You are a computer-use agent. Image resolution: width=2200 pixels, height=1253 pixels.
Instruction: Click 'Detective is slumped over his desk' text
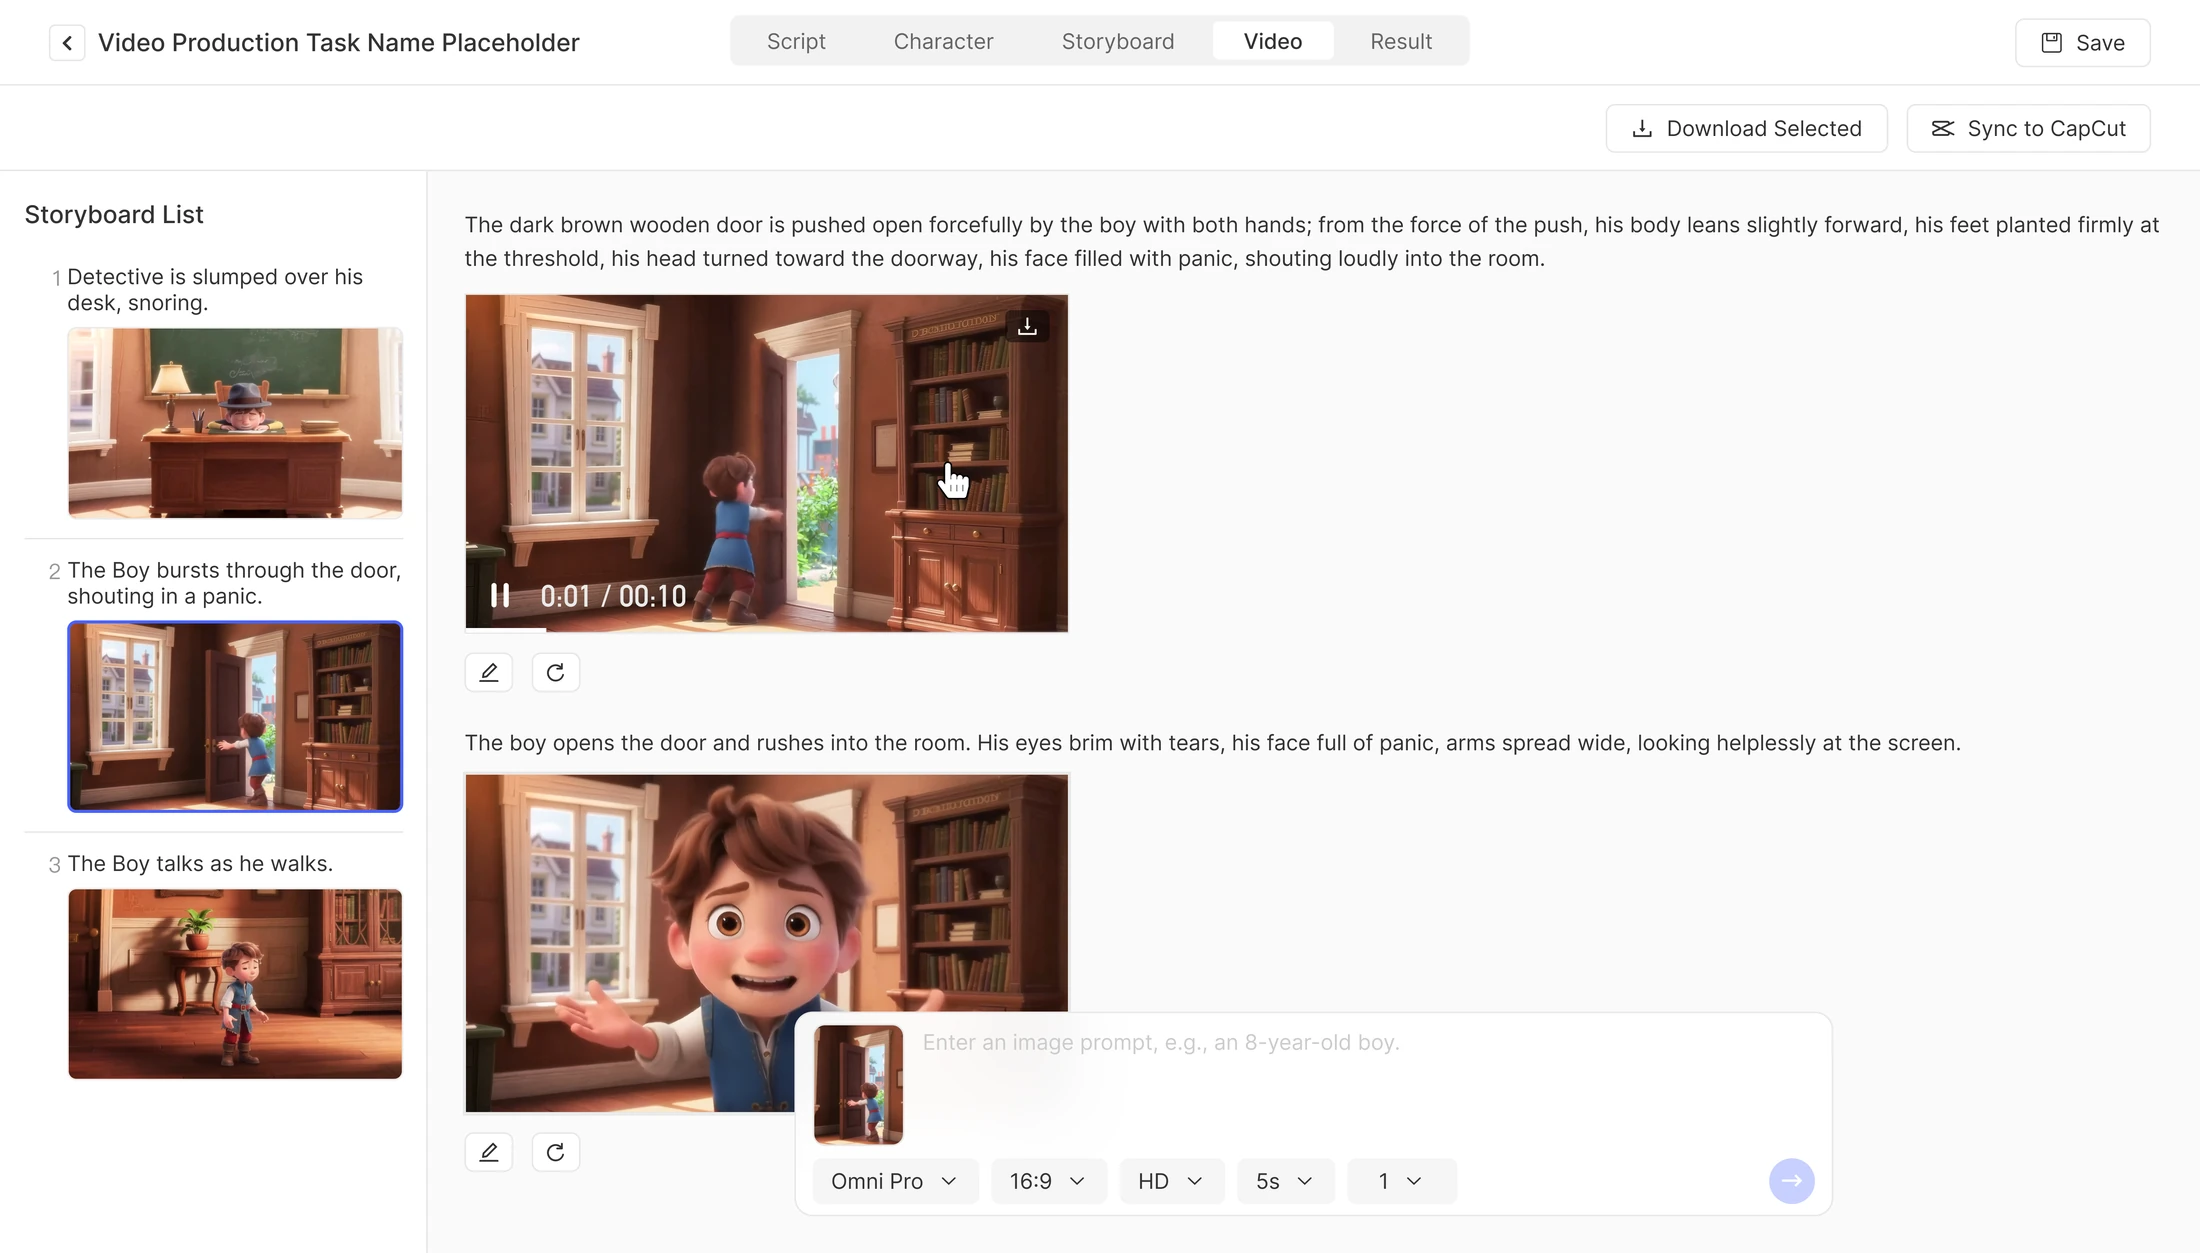(x=215, y=290)
